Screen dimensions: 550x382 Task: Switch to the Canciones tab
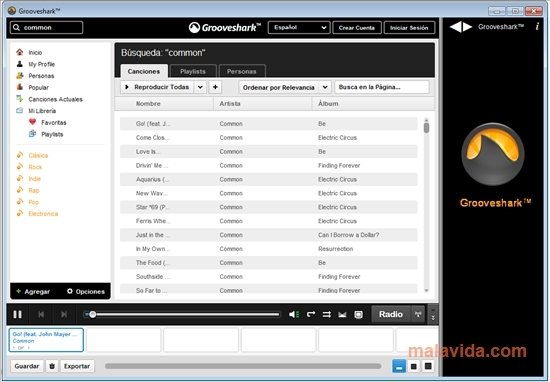pos(144,71)
